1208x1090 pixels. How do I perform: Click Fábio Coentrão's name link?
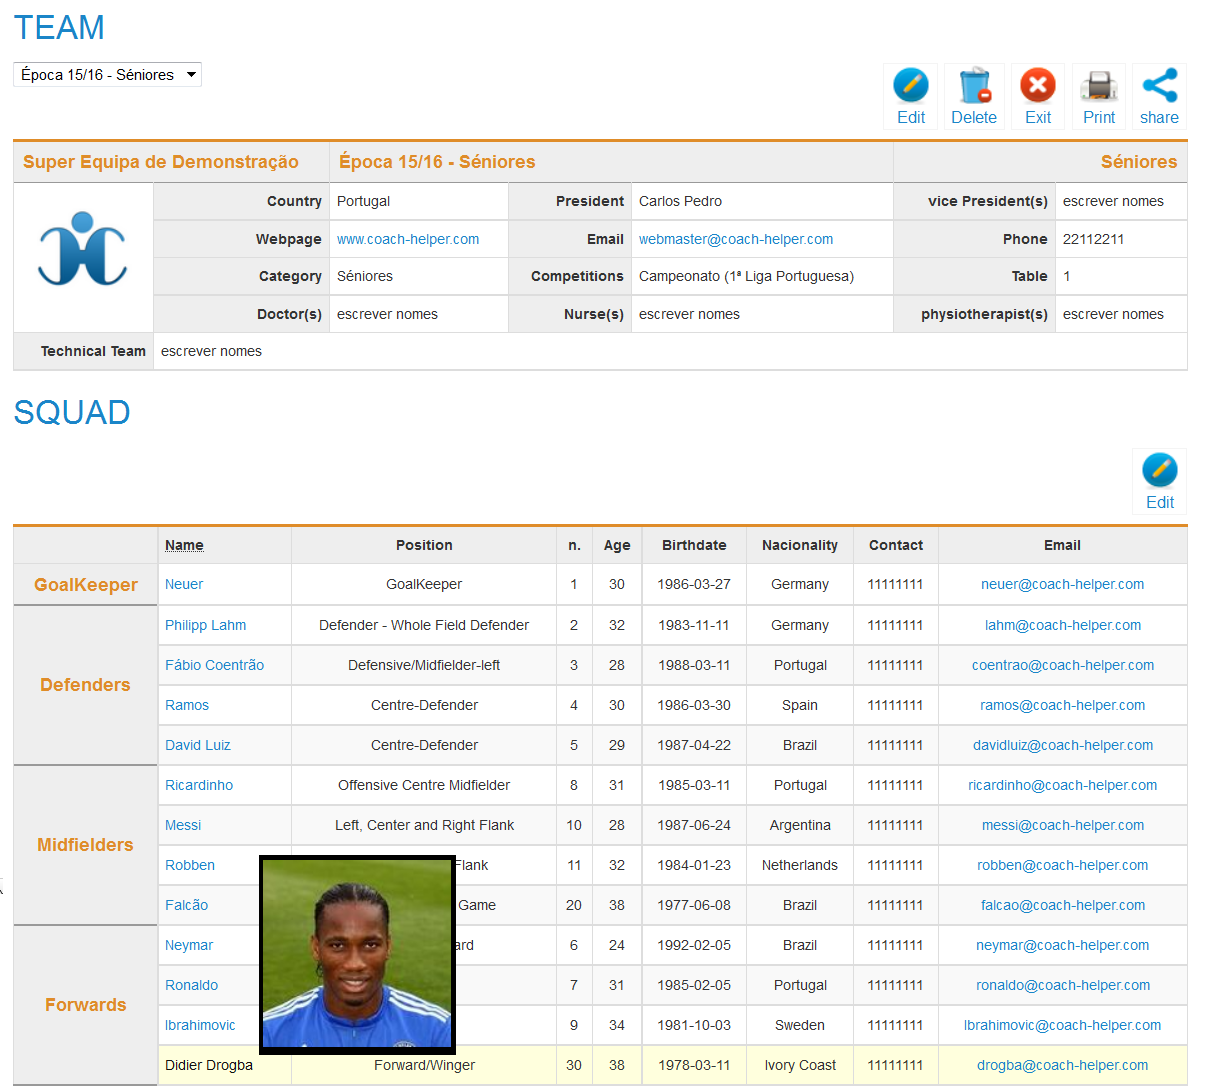click(x=214, y=665)
